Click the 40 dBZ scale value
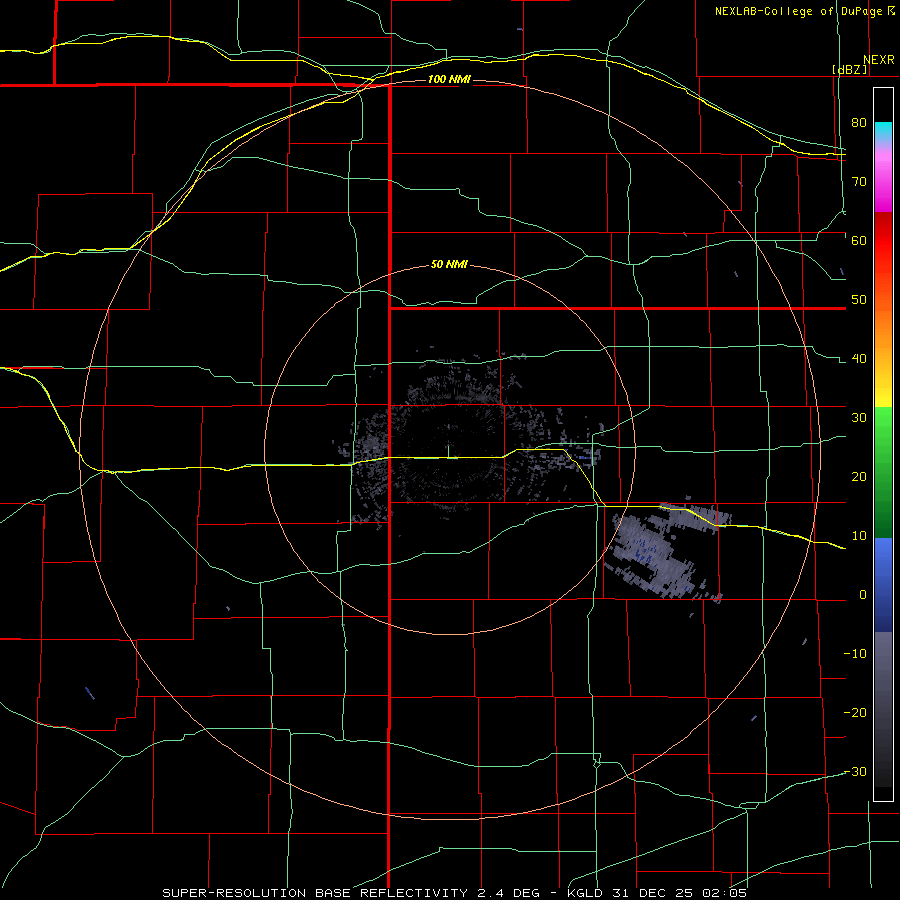This screenshot has width=900, height=900. [x=859, y=359]
